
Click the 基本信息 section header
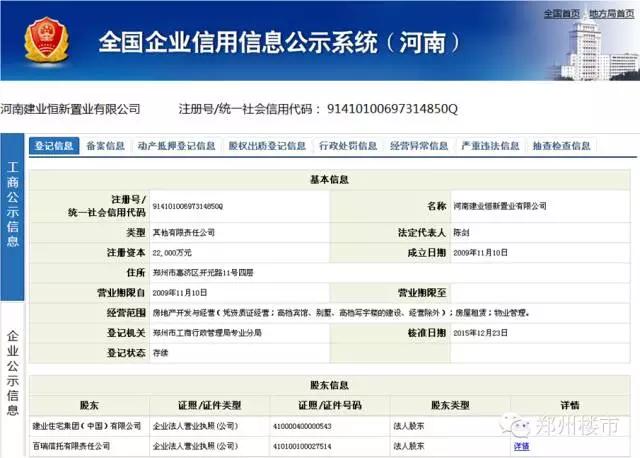[329, 180]
